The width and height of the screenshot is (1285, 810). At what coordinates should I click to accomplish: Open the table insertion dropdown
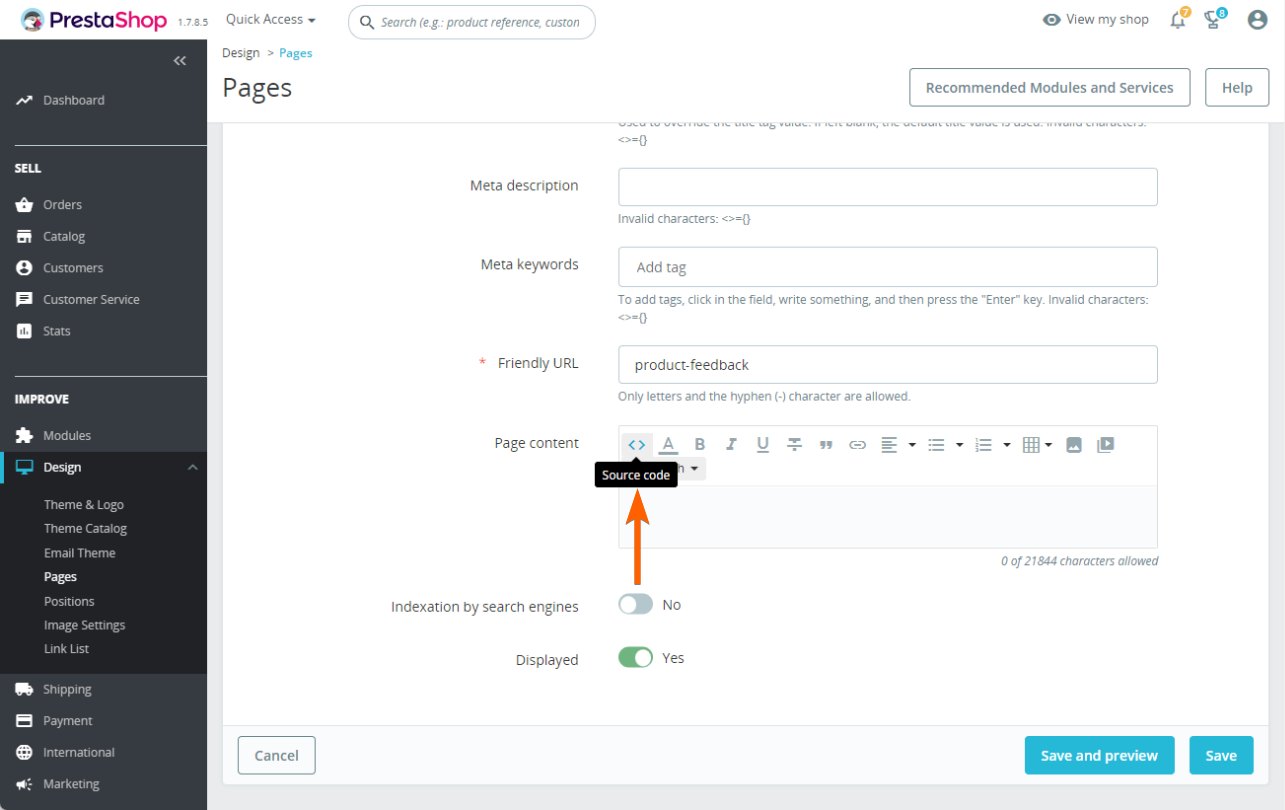[x=1045, y=444]
